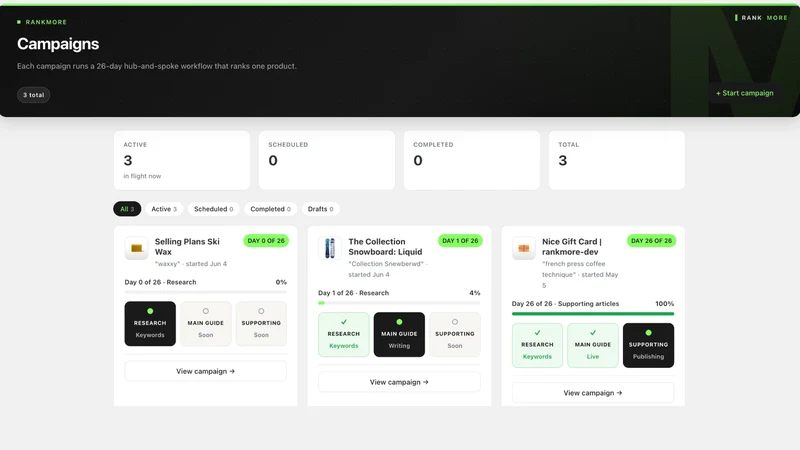Click the Collection Snowboard Liquid product thumbnail

point(330,248)
